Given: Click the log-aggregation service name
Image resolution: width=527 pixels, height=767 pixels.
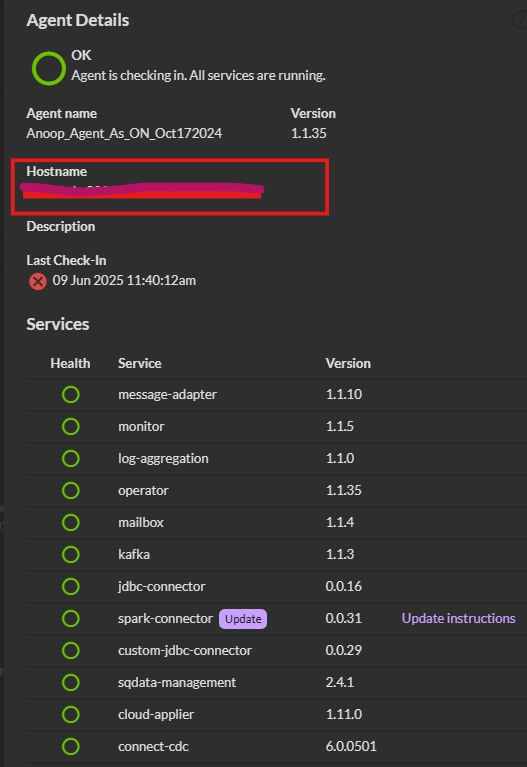Looking at the screenshot, I should pyautogui.click(x=163, y=459).
